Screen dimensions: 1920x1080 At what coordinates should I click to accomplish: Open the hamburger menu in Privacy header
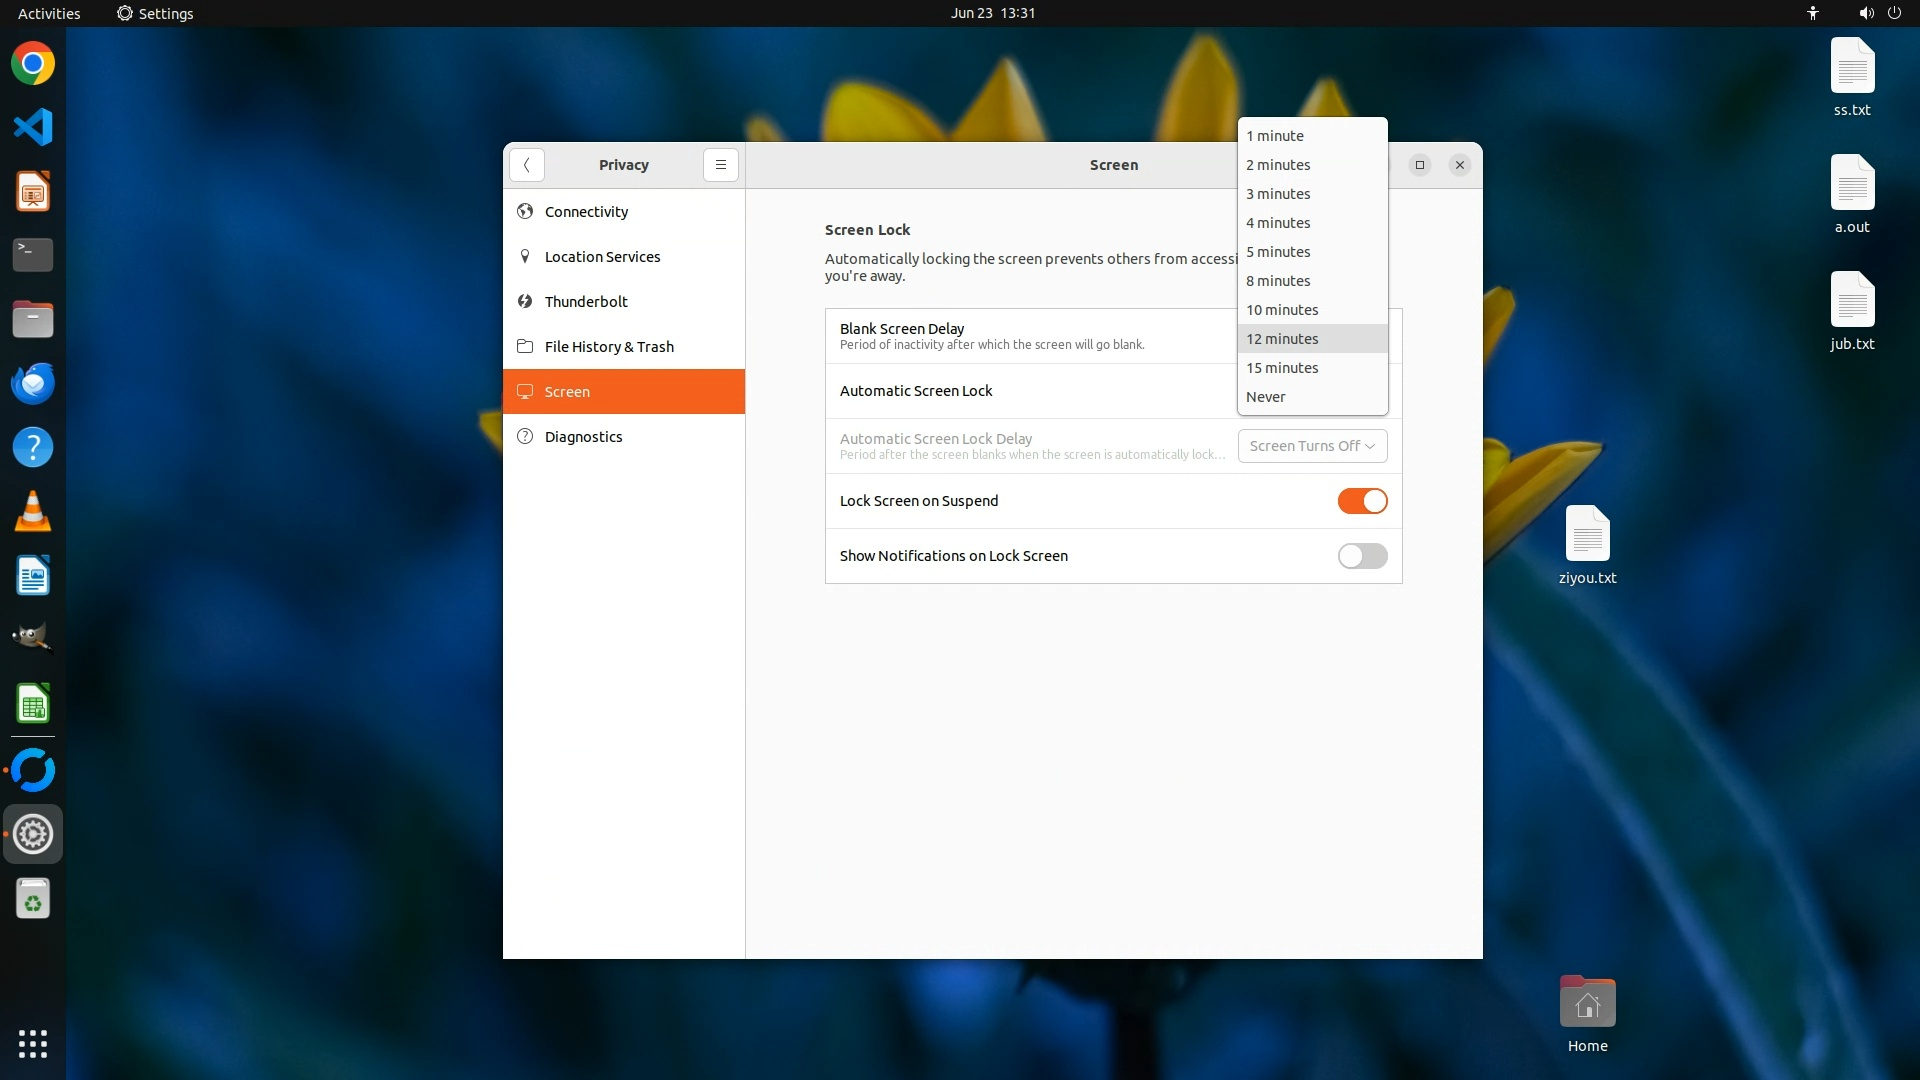tap(720, 165)
